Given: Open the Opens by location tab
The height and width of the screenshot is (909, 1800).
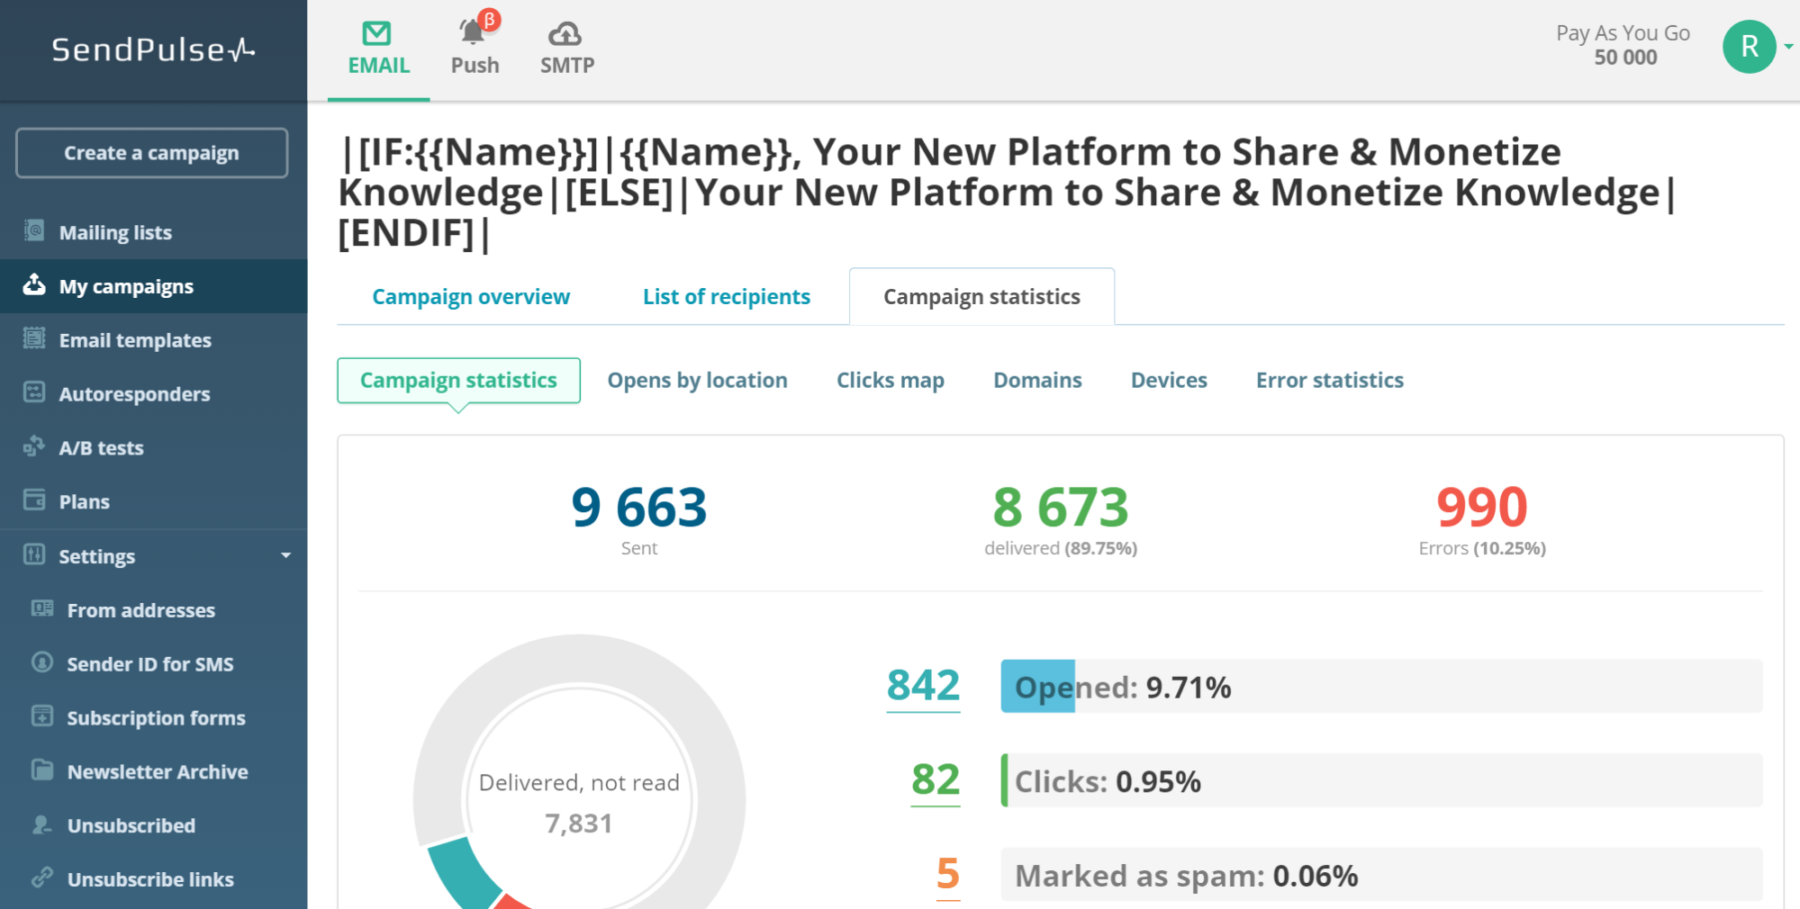Looking at the screenshot, I should click(x=697, y=380).
